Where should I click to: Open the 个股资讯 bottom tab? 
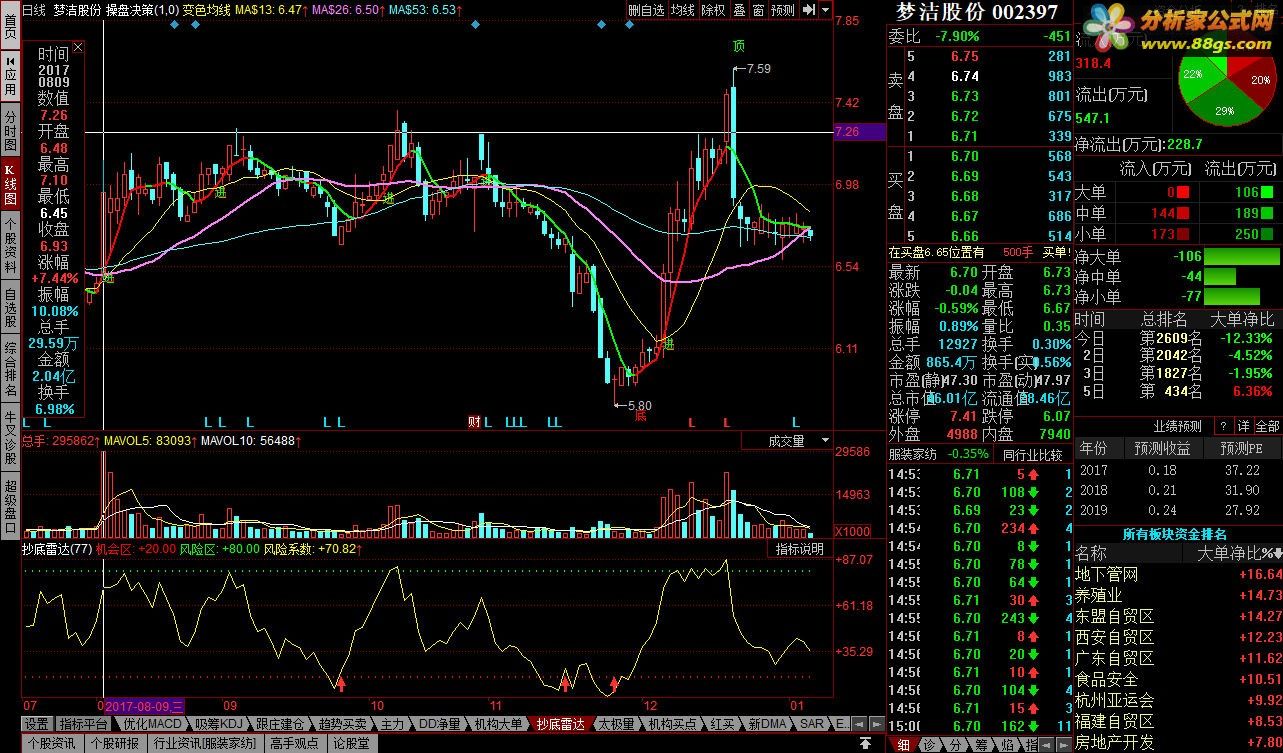(x=51, y=743)
